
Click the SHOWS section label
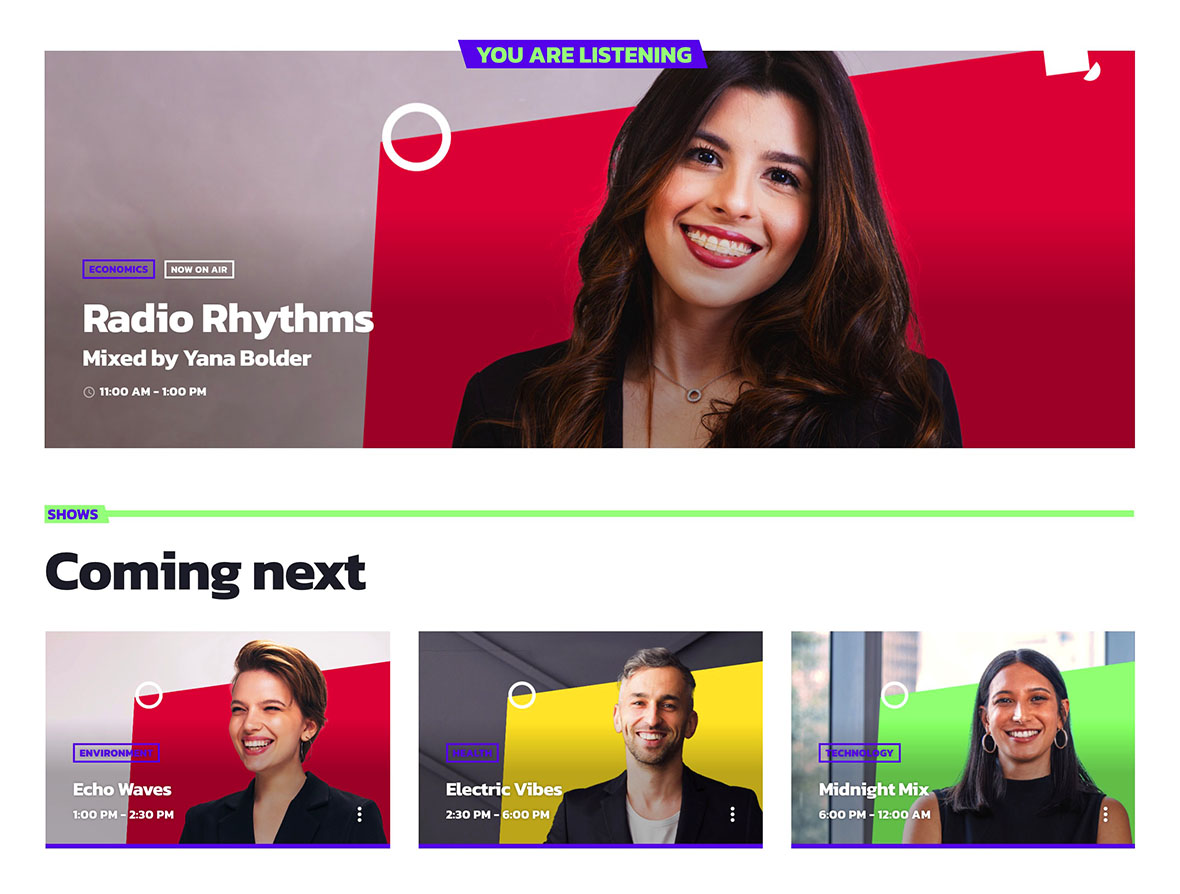point(73,515)
